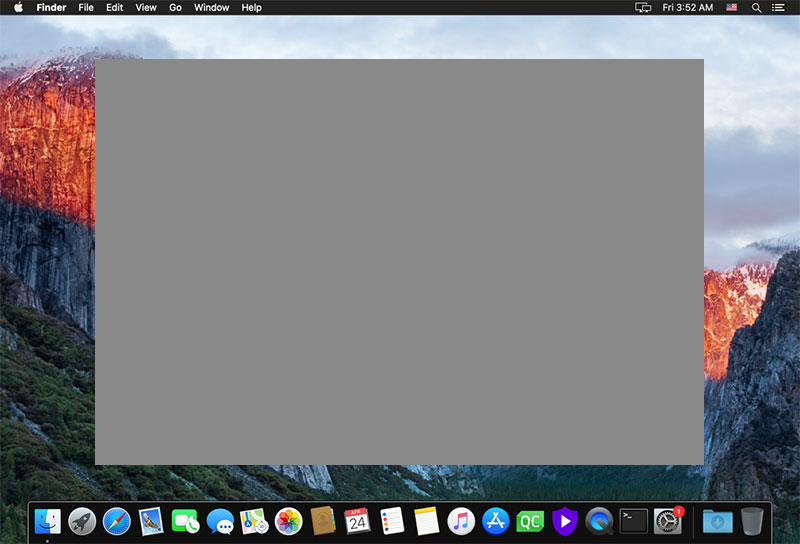Launch Launchpad rocket icon in Dock

(82, 522)
